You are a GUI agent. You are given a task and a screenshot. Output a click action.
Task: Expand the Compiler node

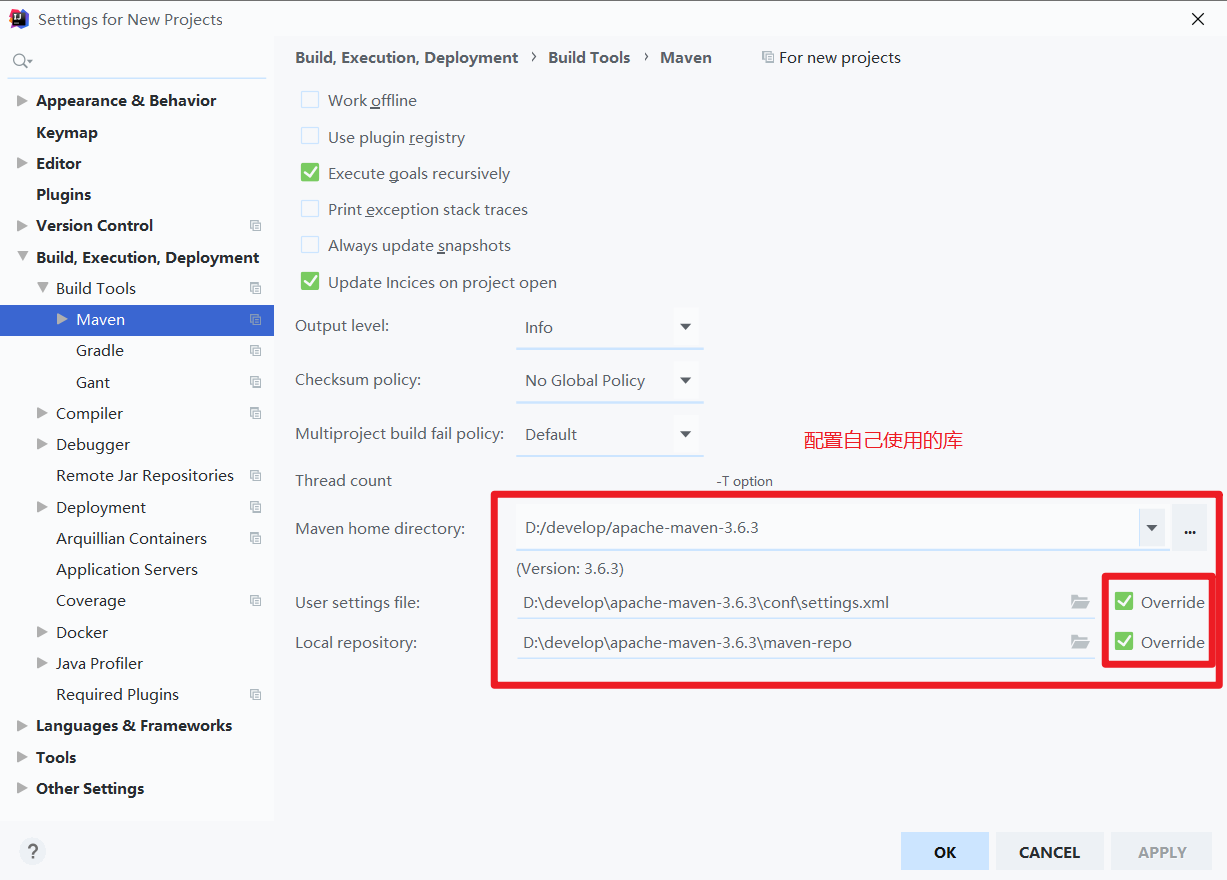(x=42, y=413)
